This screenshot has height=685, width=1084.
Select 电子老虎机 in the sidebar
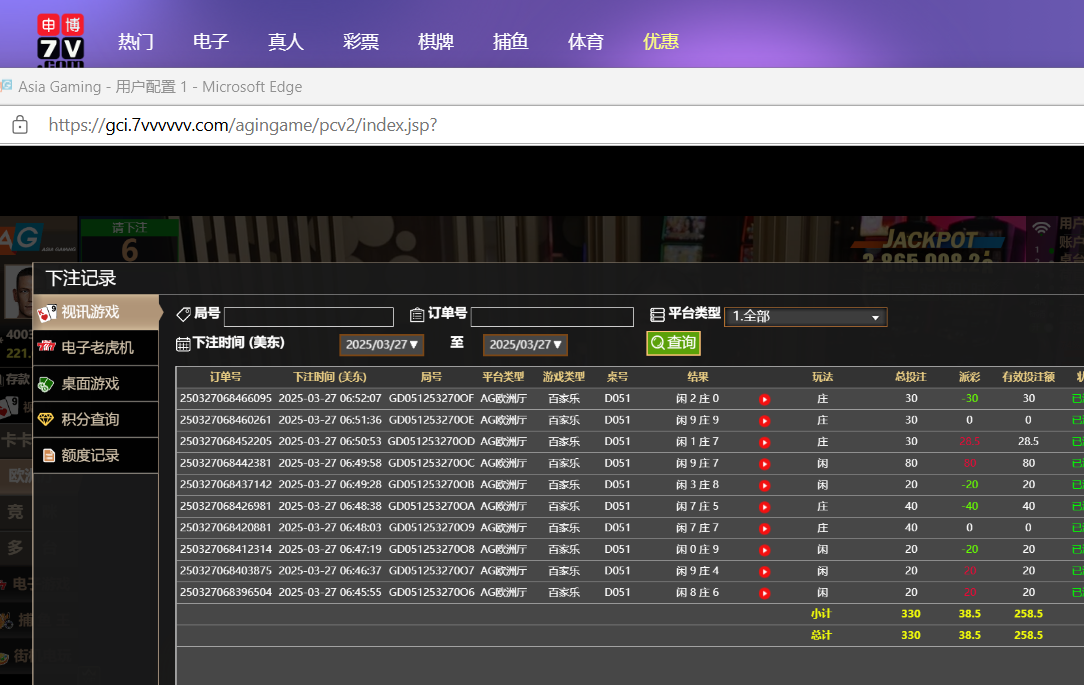pos(96,348)
